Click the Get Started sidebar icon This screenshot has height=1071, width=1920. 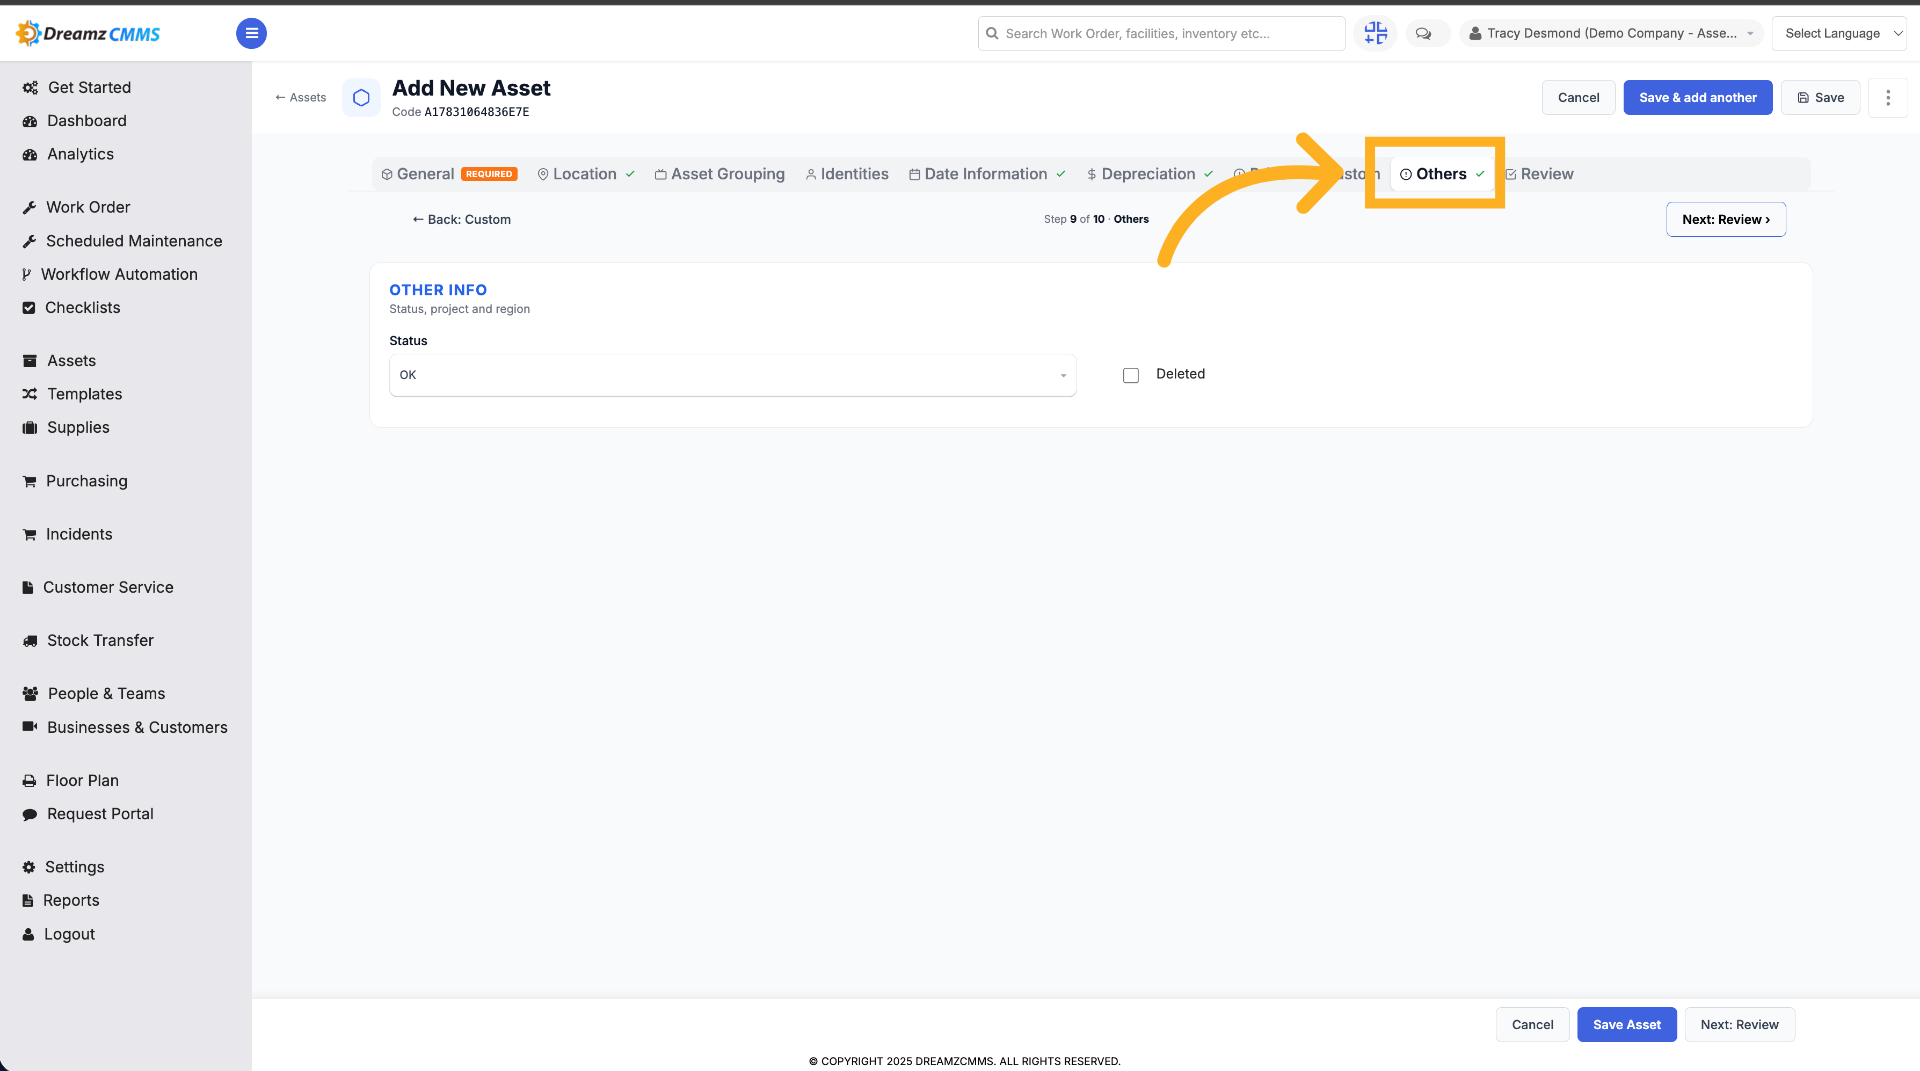point(30,88)
